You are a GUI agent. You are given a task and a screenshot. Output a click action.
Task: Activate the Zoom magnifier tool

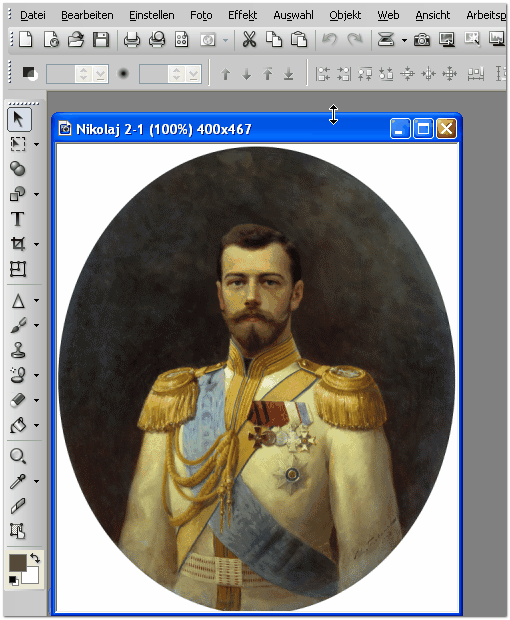(18, 456)
